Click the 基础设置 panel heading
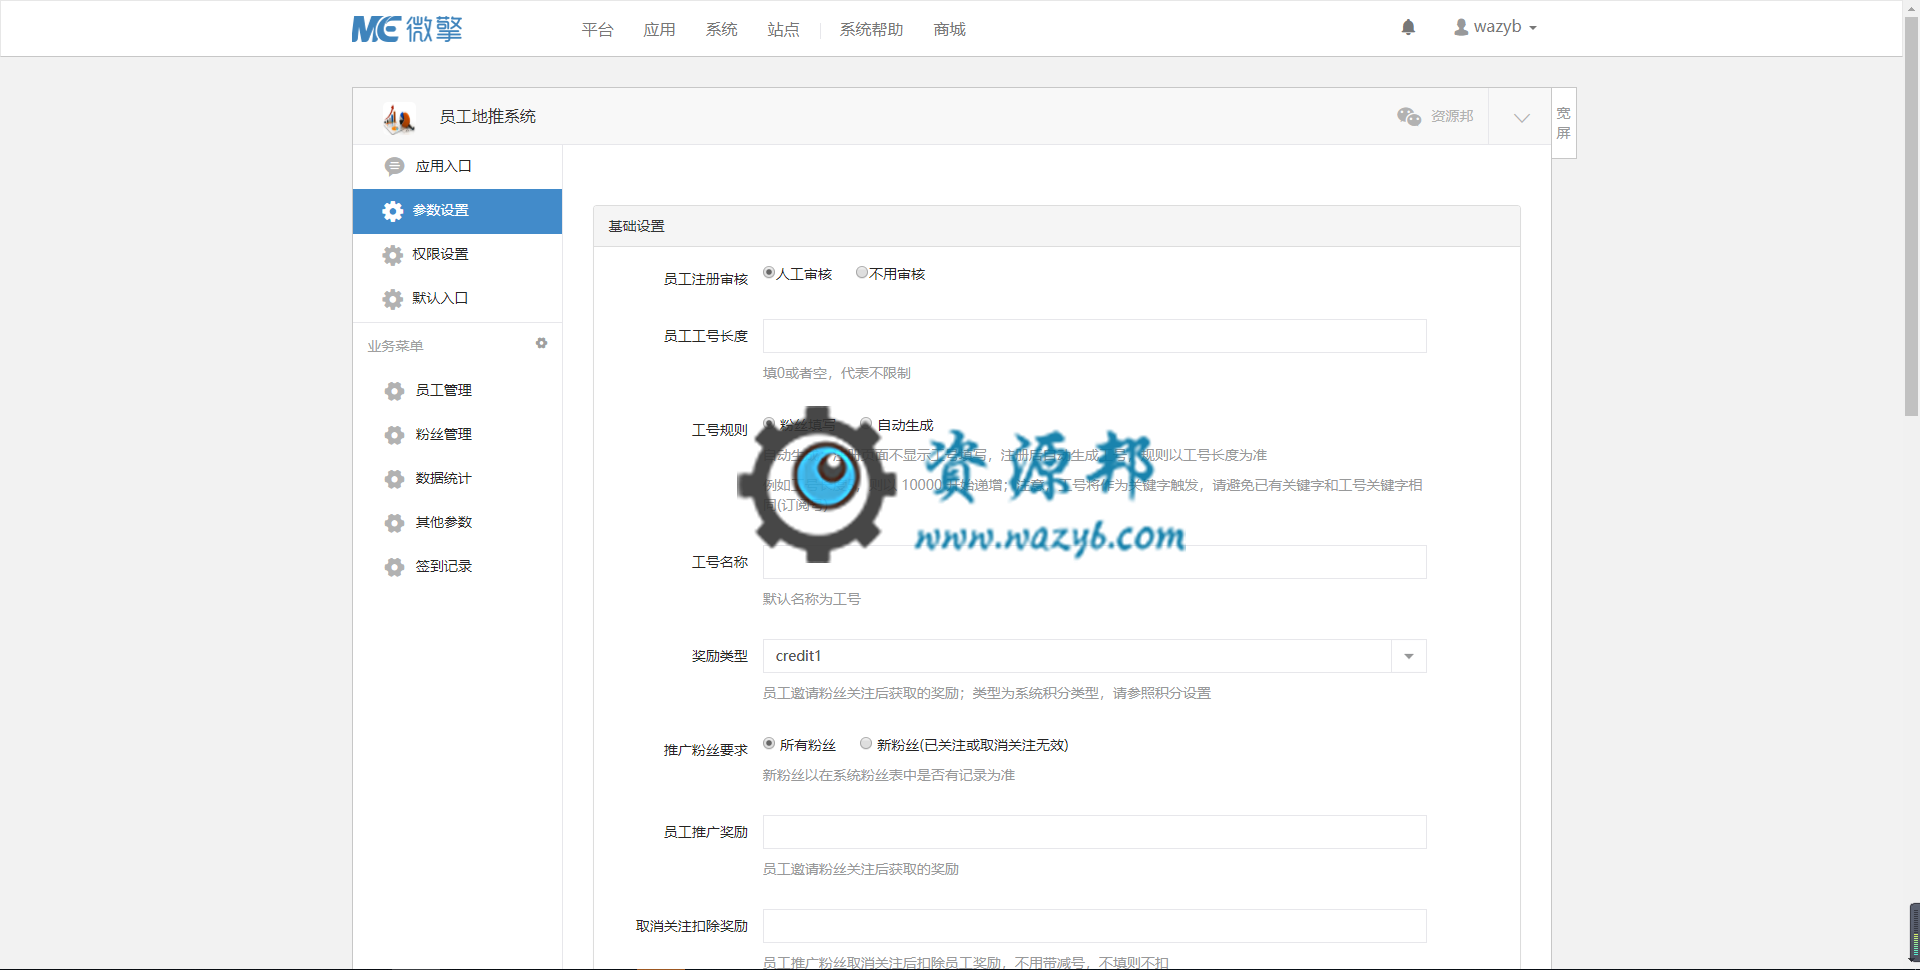1920x970 pixels. tap(636, 227)
